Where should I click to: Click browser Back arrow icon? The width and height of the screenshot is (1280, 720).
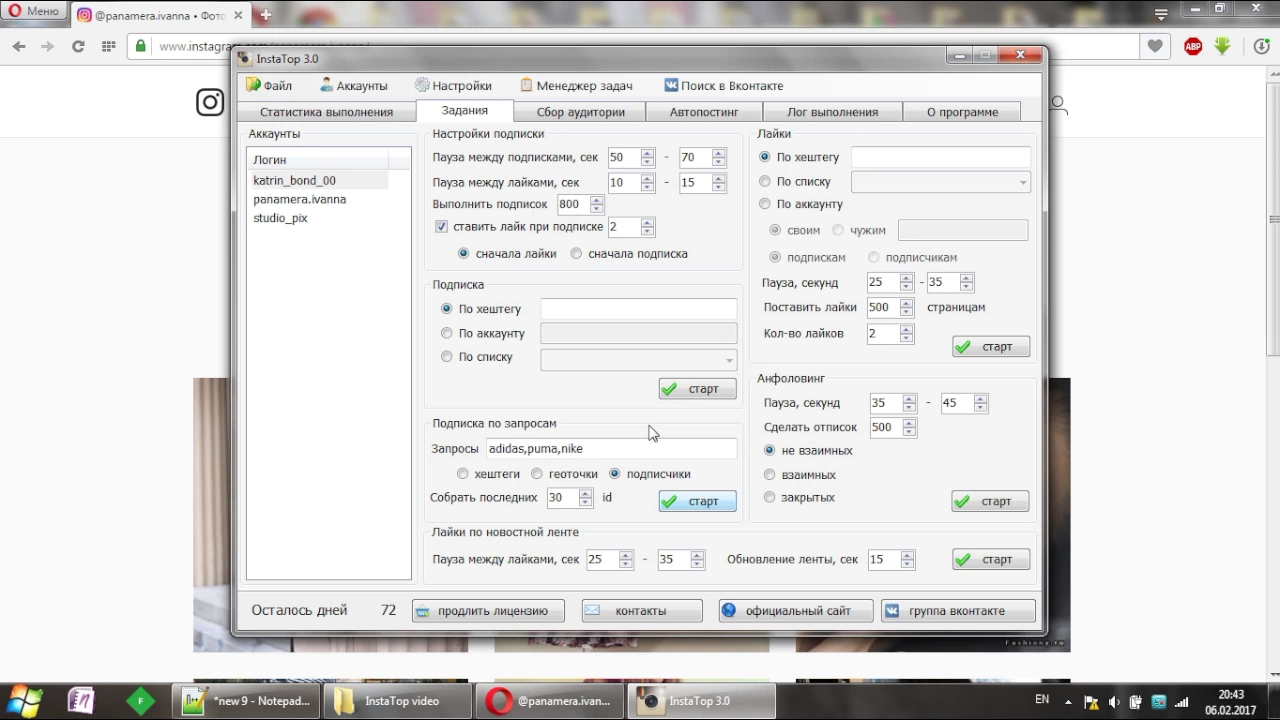(19, 46)
